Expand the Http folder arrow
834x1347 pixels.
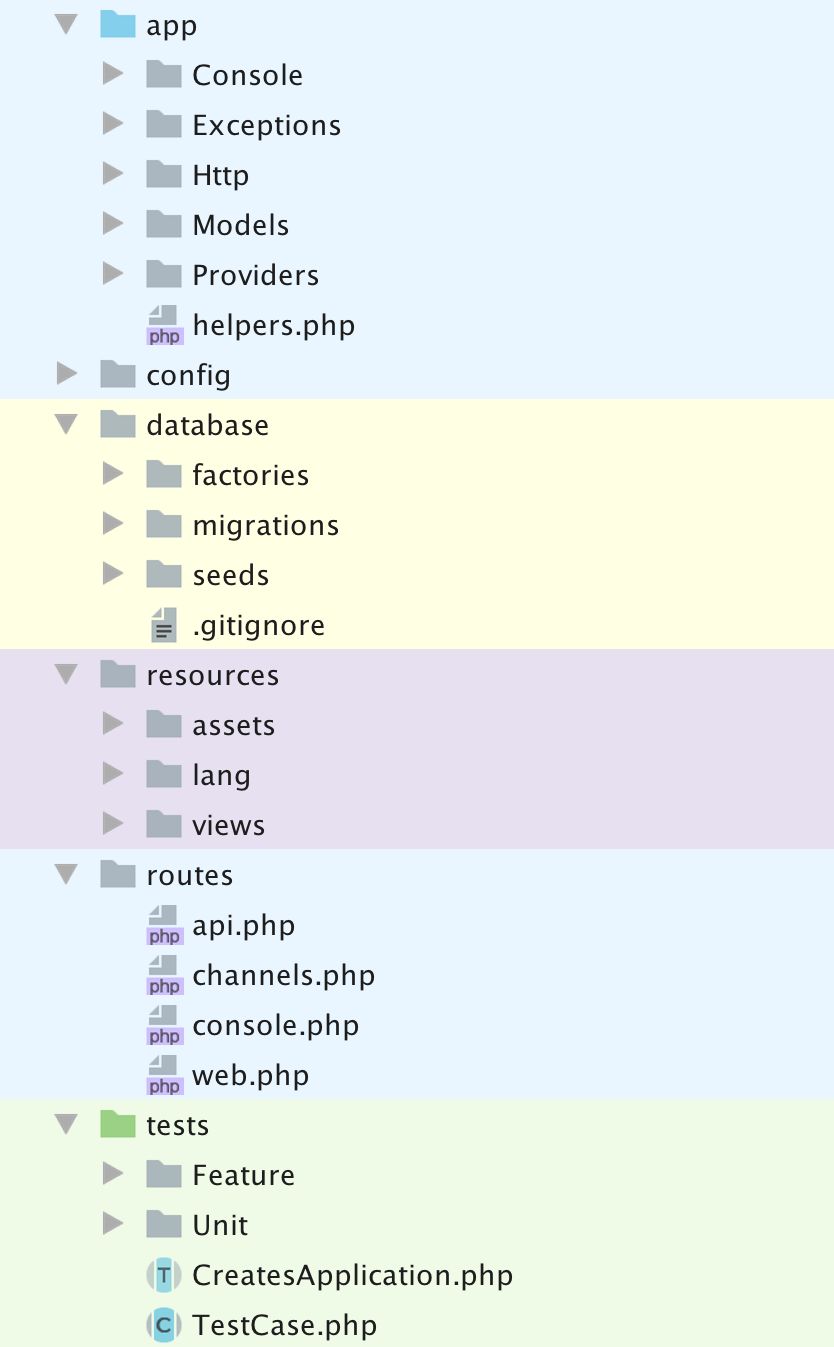(x=113, y=174)
